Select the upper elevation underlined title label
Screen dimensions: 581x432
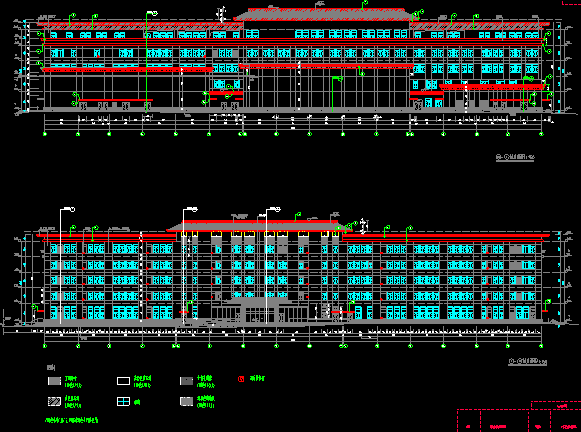coord(515,157)
